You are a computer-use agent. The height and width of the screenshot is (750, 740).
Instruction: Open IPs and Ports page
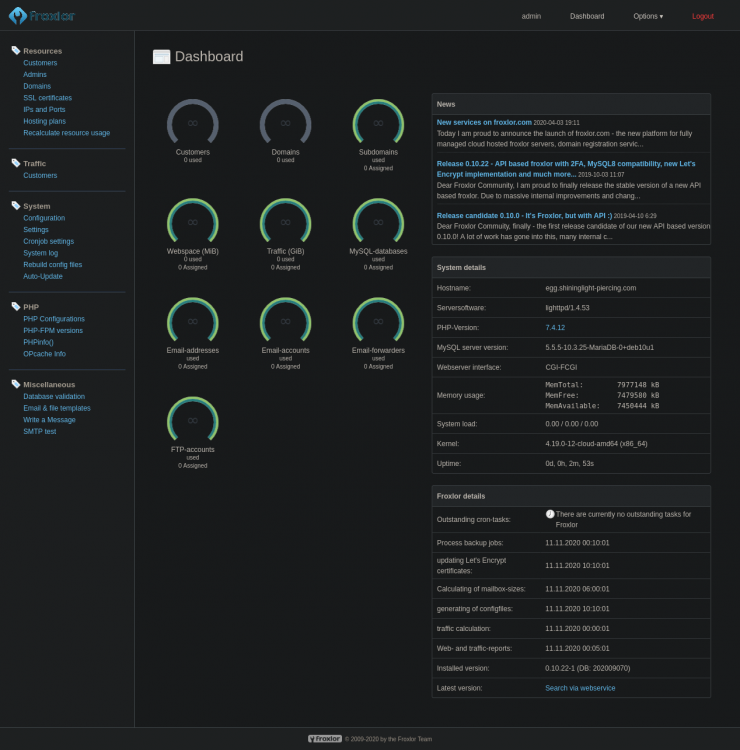tap(44, 110)
